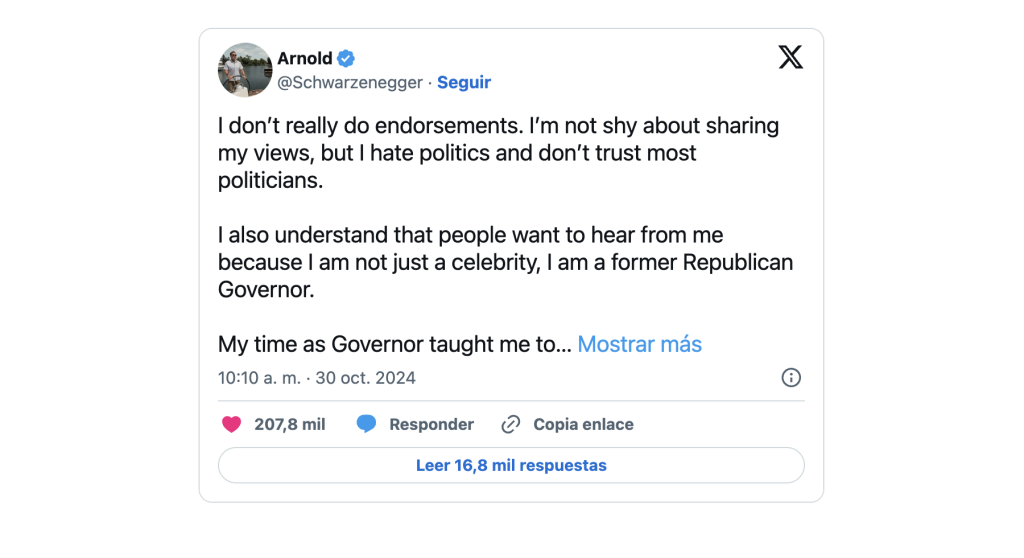Image resolution: width=1024 pixels, height=558 pixels.
Task: Open Arnold's profile picture
Action: click(245, 70)
